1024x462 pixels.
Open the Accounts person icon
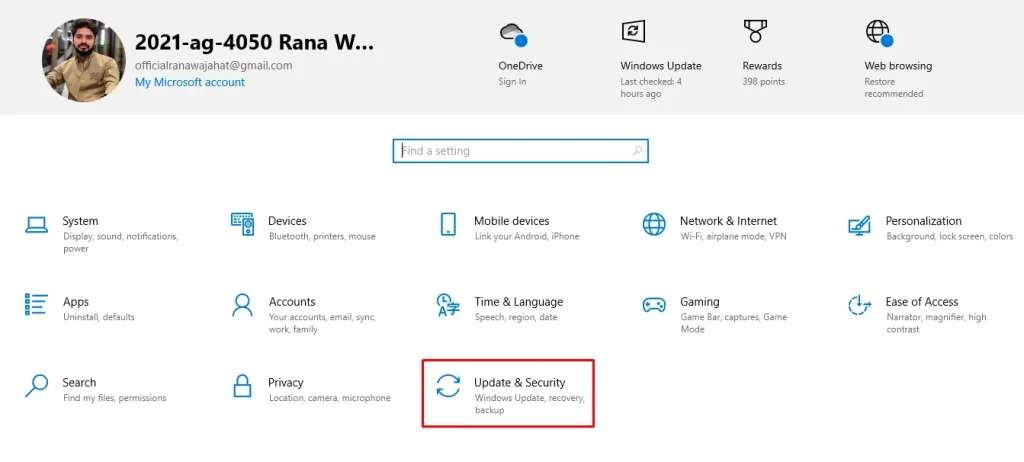click(242, 304)
